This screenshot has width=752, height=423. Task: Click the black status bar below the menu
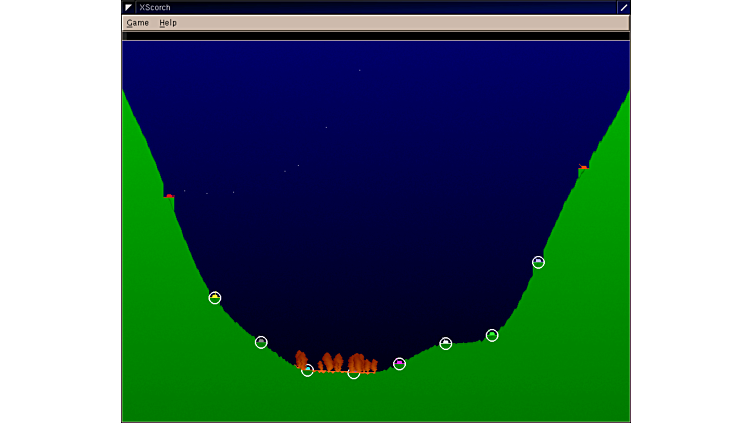click(x=375, y=36)
